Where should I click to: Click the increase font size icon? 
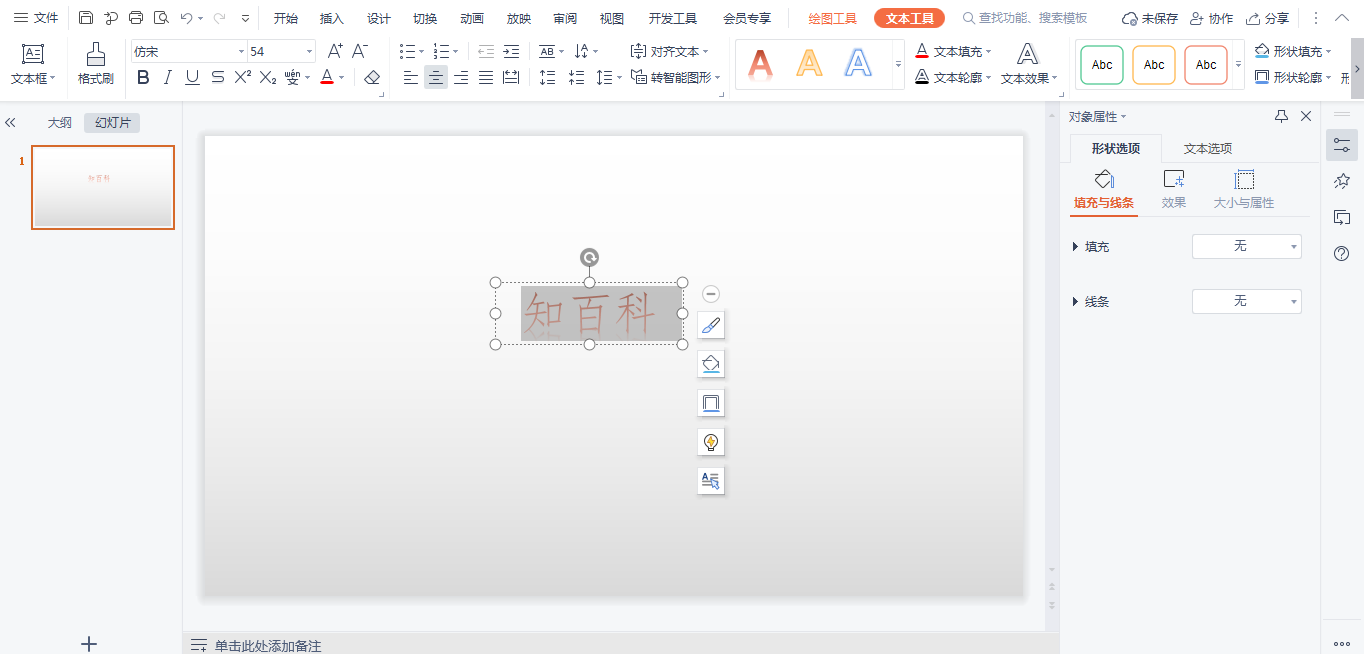pos(335,51)
